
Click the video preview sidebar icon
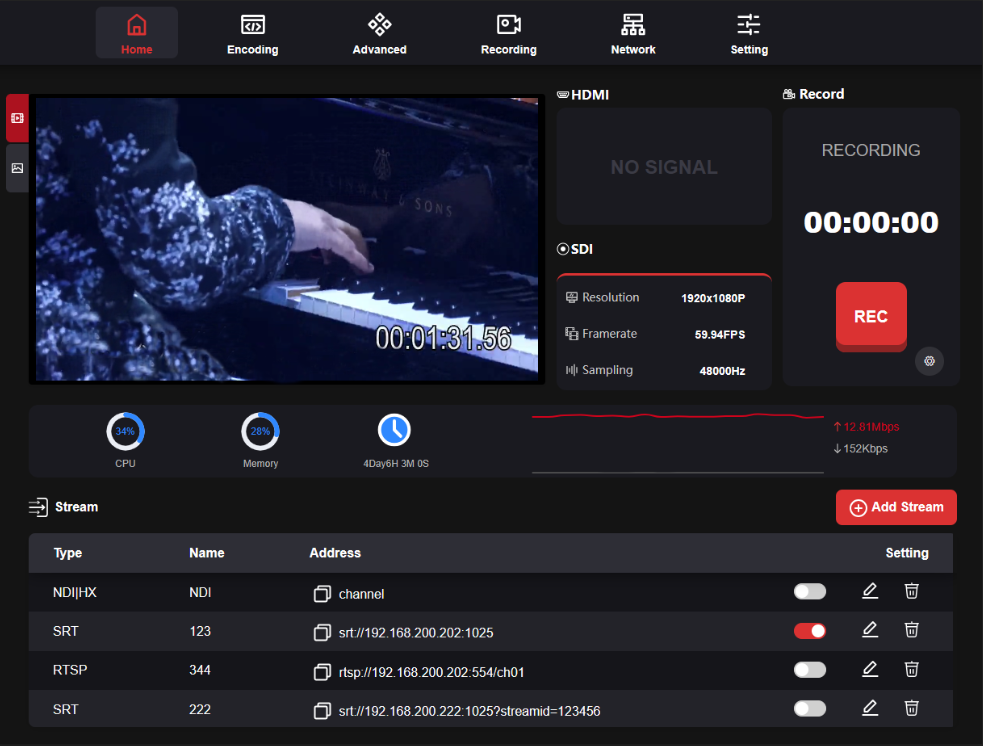pyautogui.click(x=17, y=118)
